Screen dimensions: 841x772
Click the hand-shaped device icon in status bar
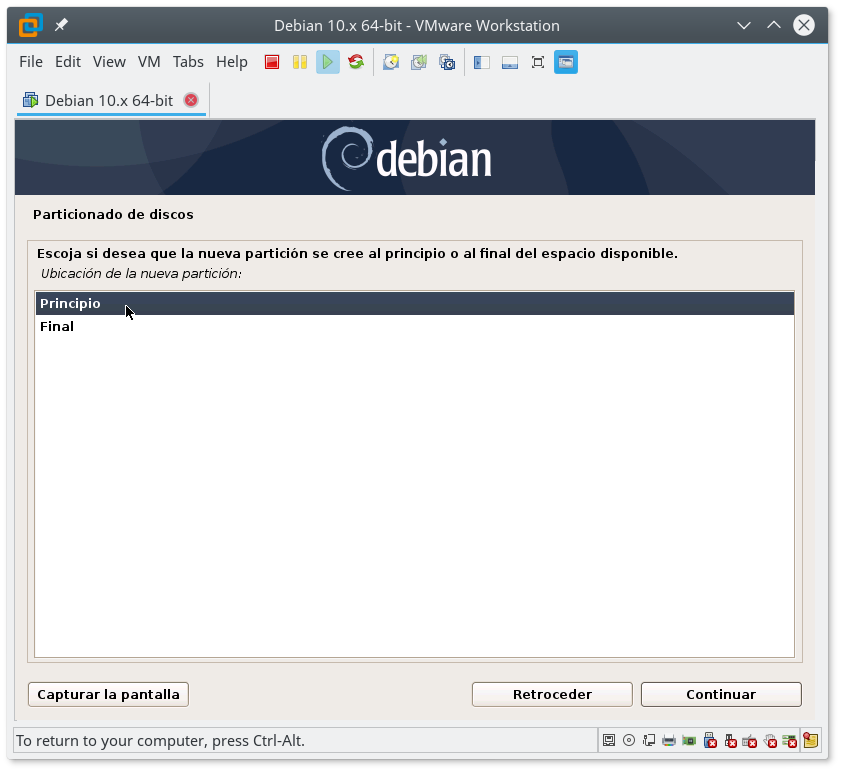[770, 741]
